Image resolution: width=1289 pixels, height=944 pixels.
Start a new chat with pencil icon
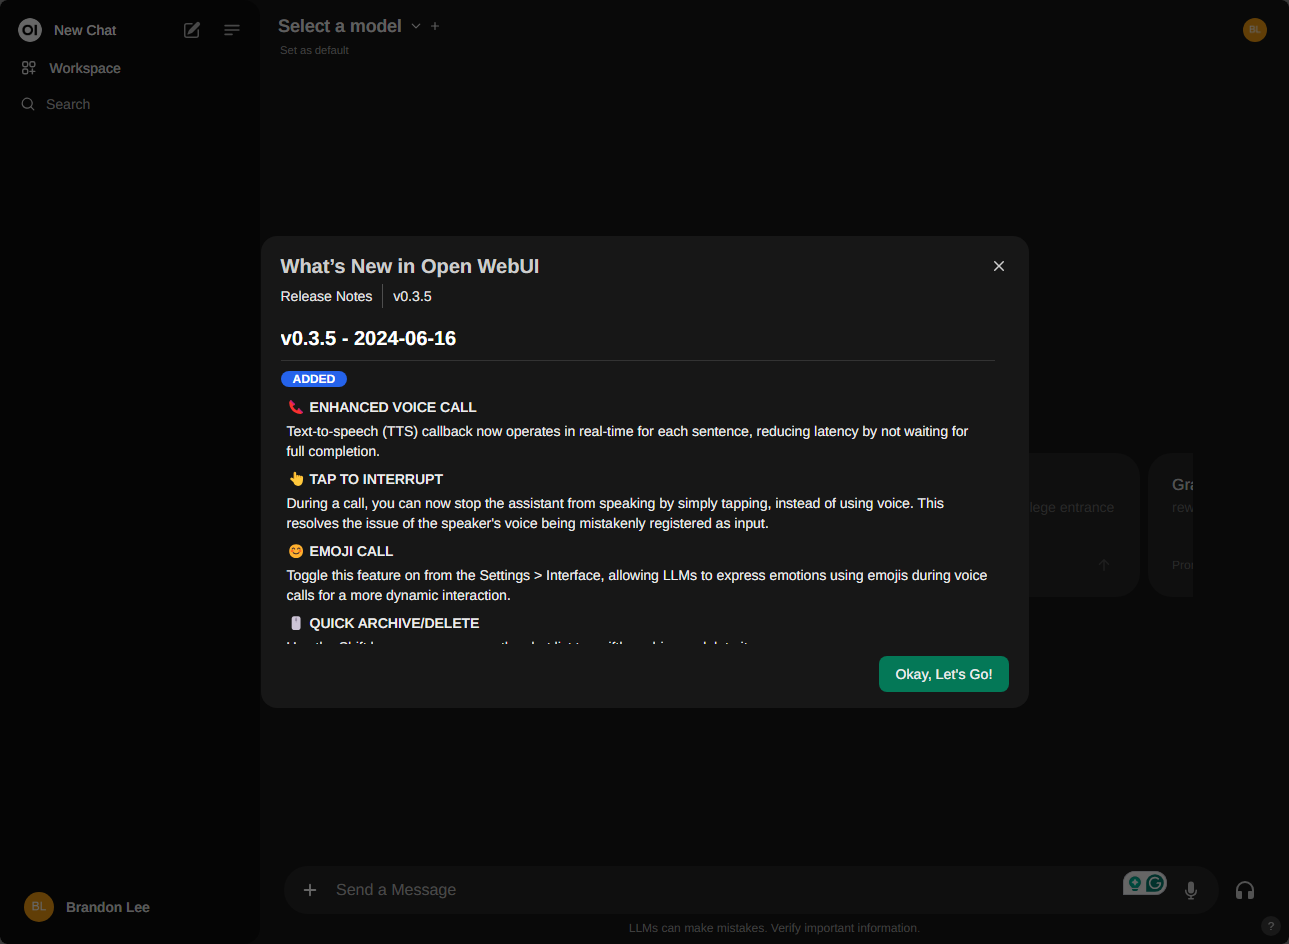192,30
